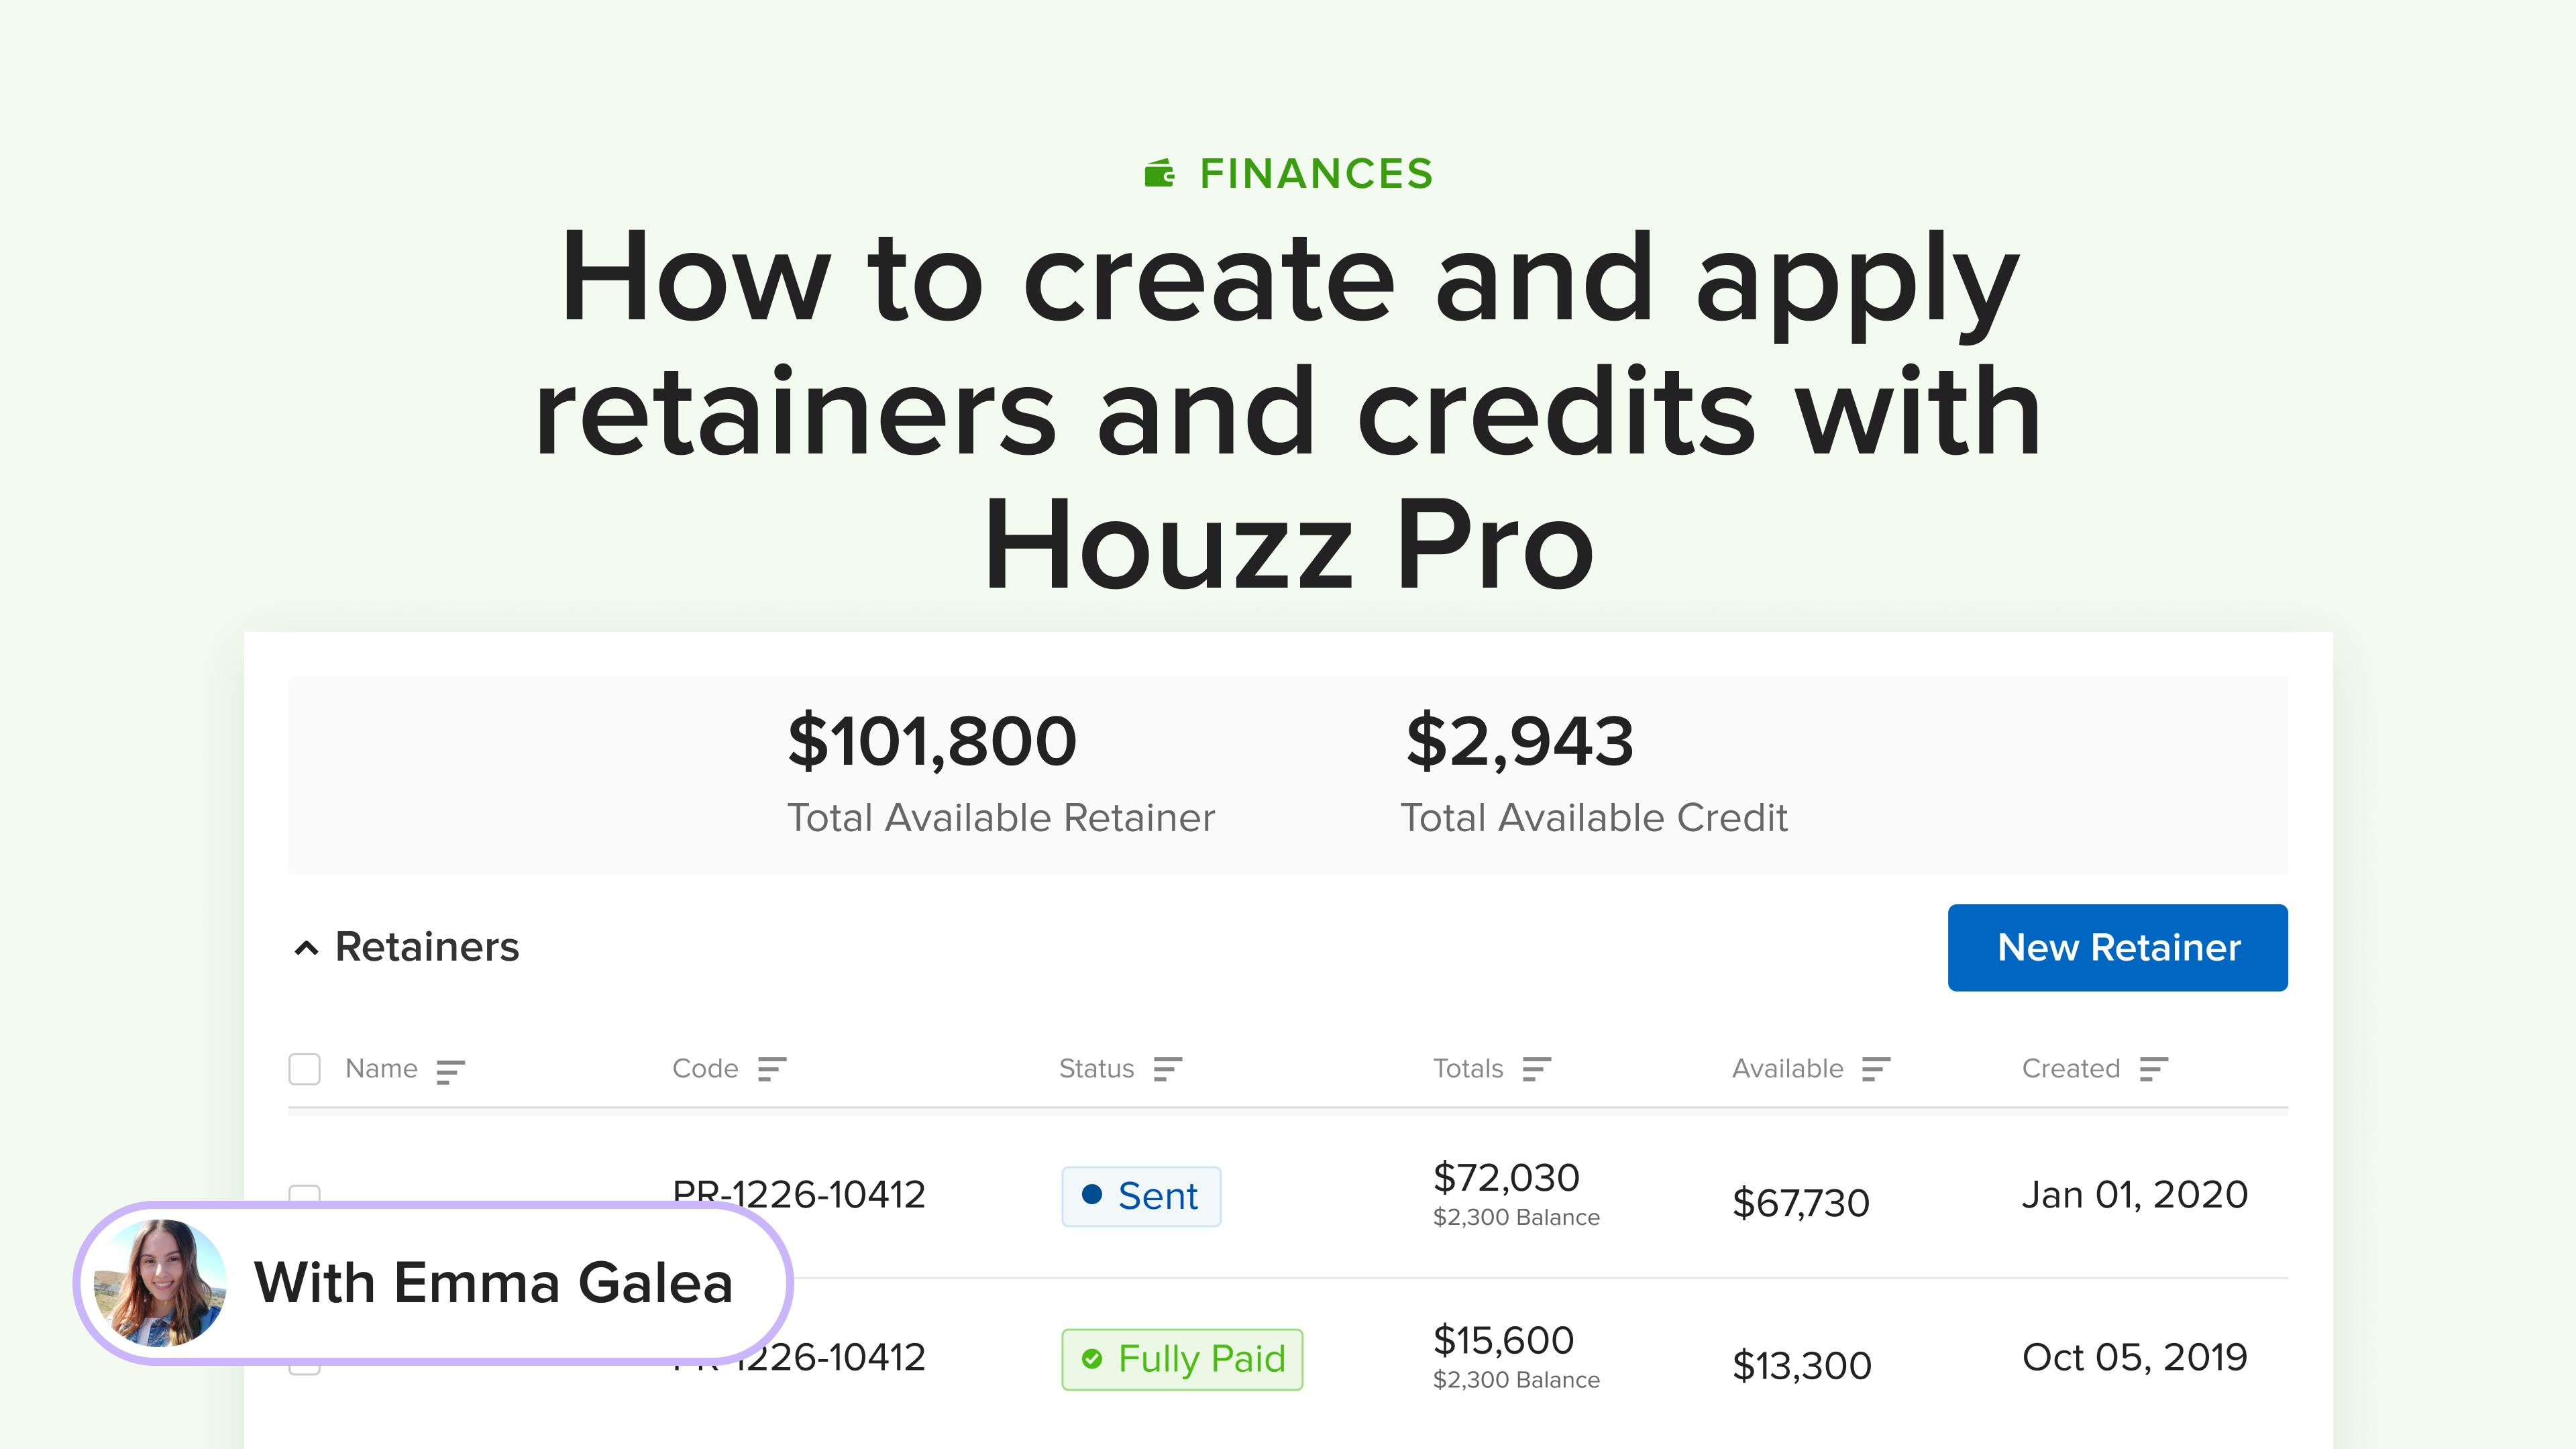Image resolution: width=2576 pixels, height=1449 pixels.
Task: Sort by Code column icon
Action: (772, 1069)
